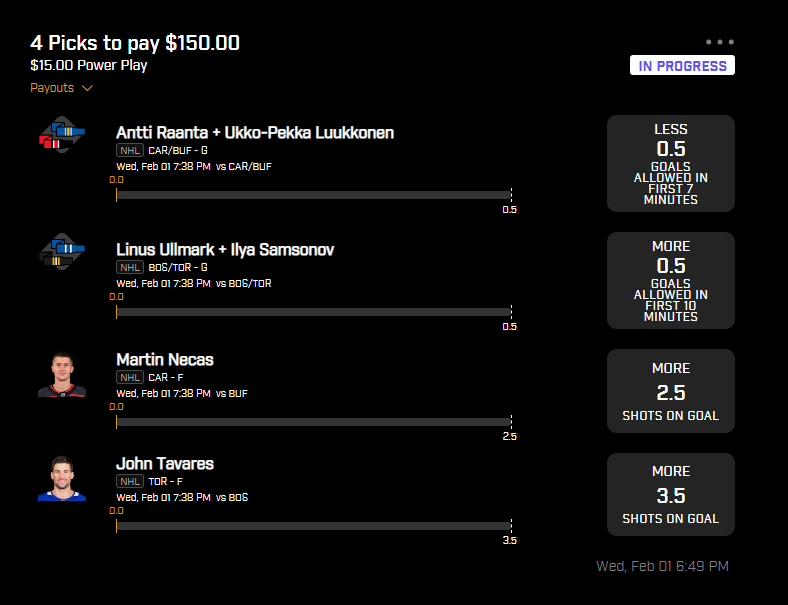Click 2.5 target marker on Necas bar
The image size is (788, 605).
pos(510,437)
